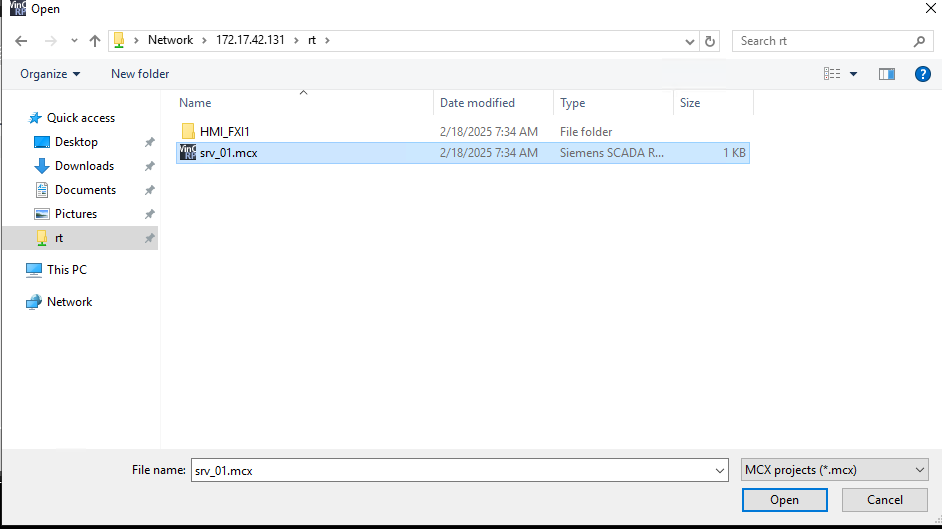Click the pin icon next to rt

point(149,238)
